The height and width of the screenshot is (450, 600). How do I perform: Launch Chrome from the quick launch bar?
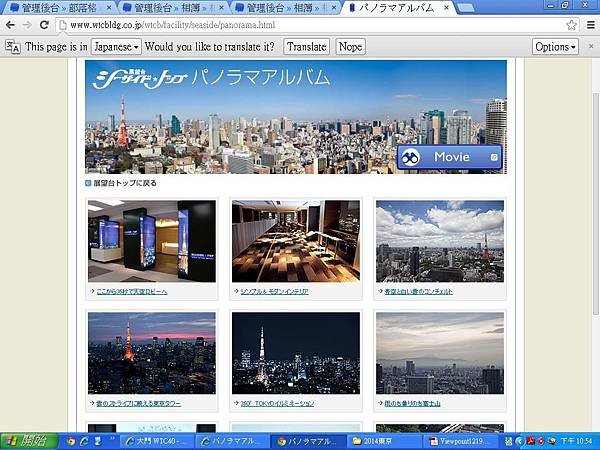tap(70, 441)
